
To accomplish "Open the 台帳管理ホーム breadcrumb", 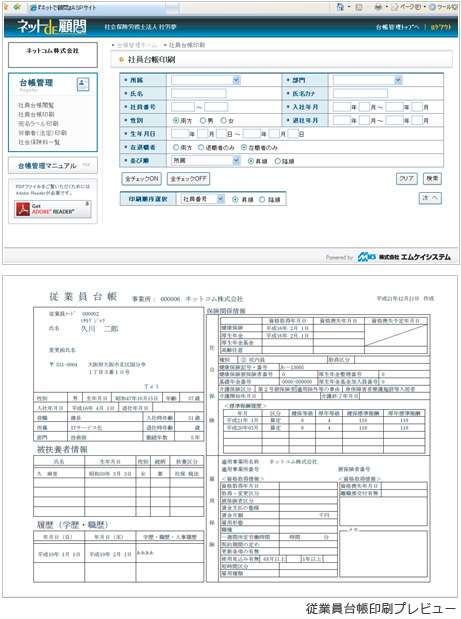I will (x=137, y=45).
